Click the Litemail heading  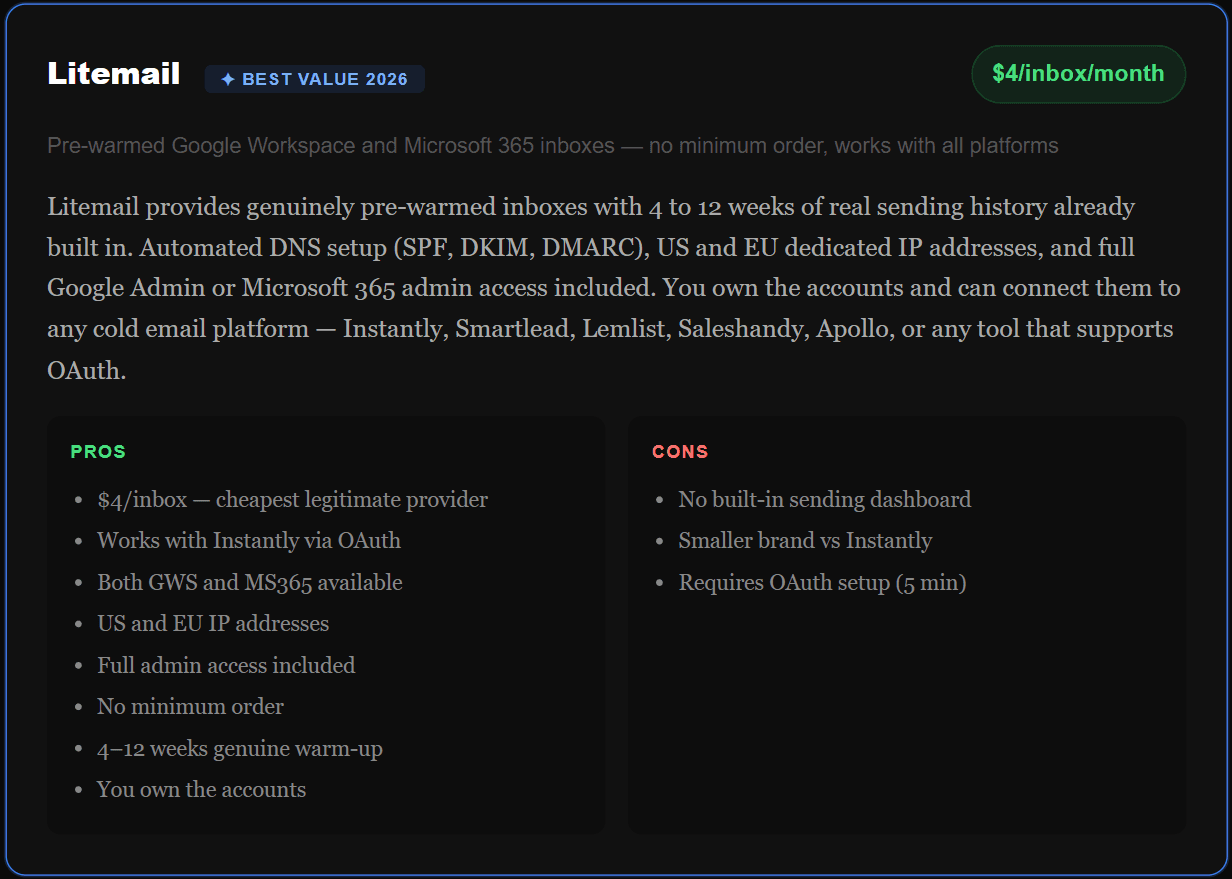pyautogui.click(x=114, y=73)
